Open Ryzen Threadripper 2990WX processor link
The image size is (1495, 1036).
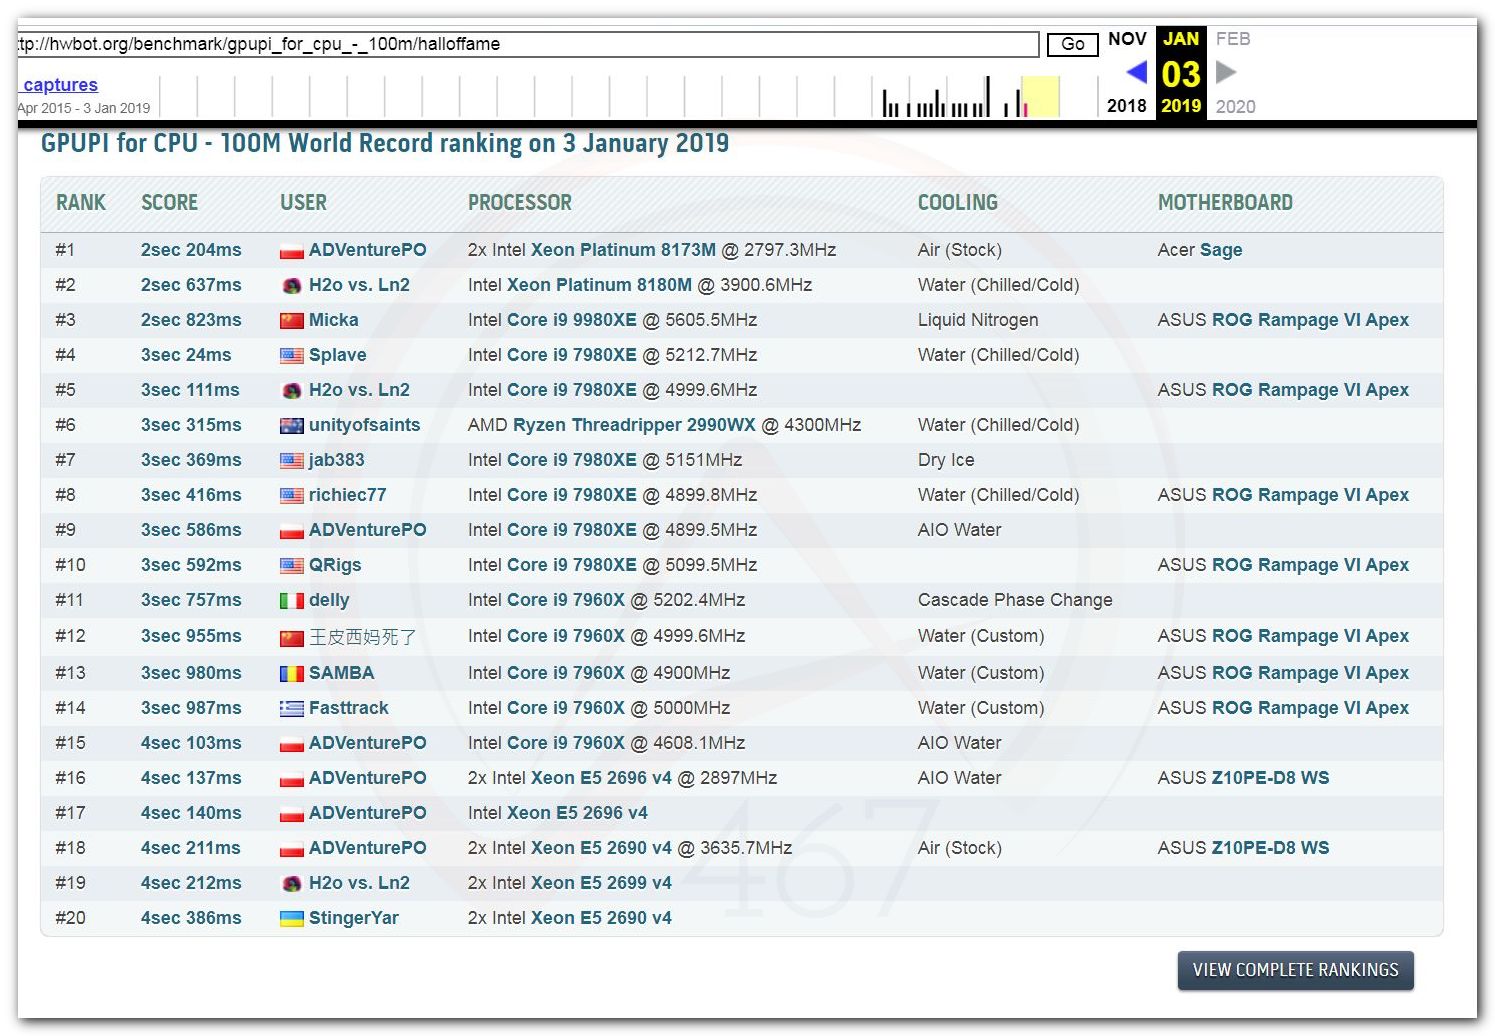(634, 425)
